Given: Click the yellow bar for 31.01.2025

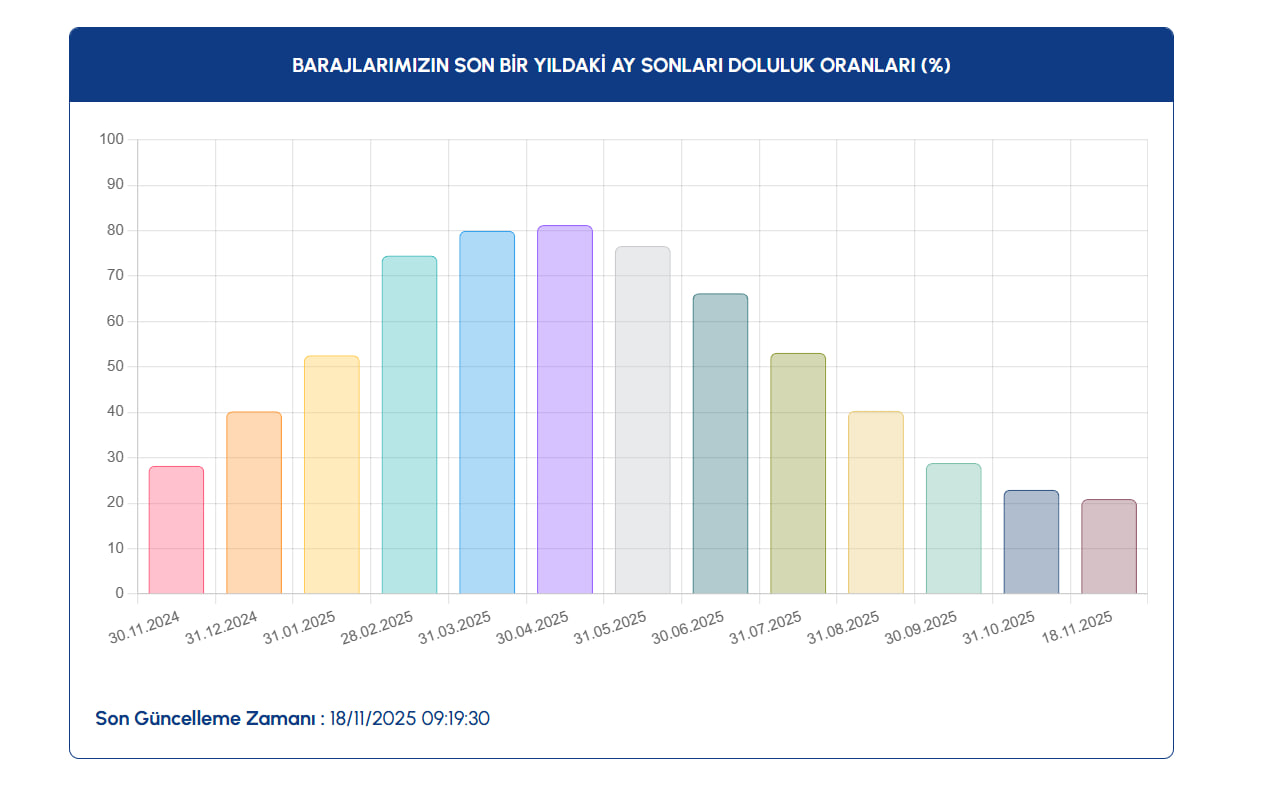Looking at the screenshot, I should click(331, 475).
